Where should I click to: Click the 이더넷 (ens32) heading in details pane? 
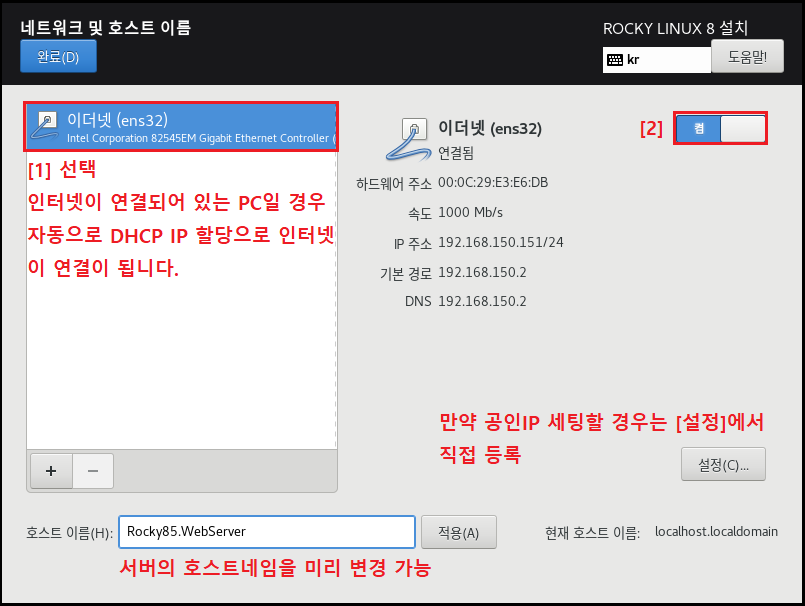coord(490,128)
